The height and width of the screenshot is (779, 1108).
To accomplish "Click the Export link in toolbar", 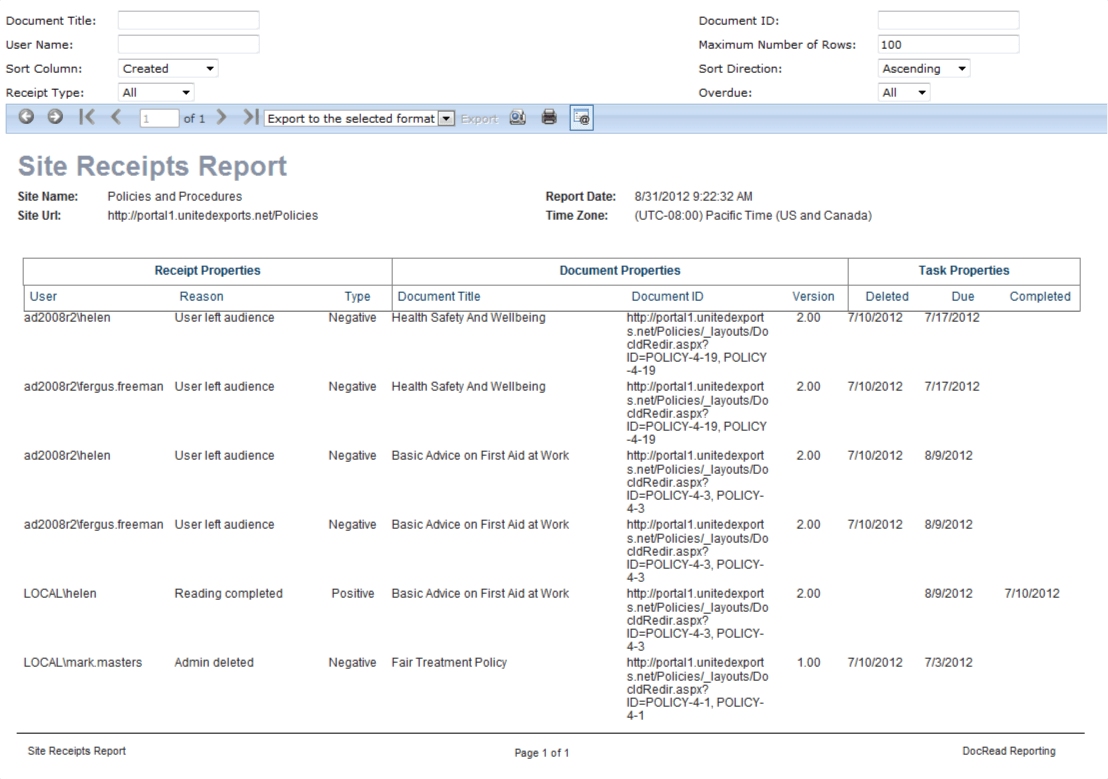I will click(479, 118).
